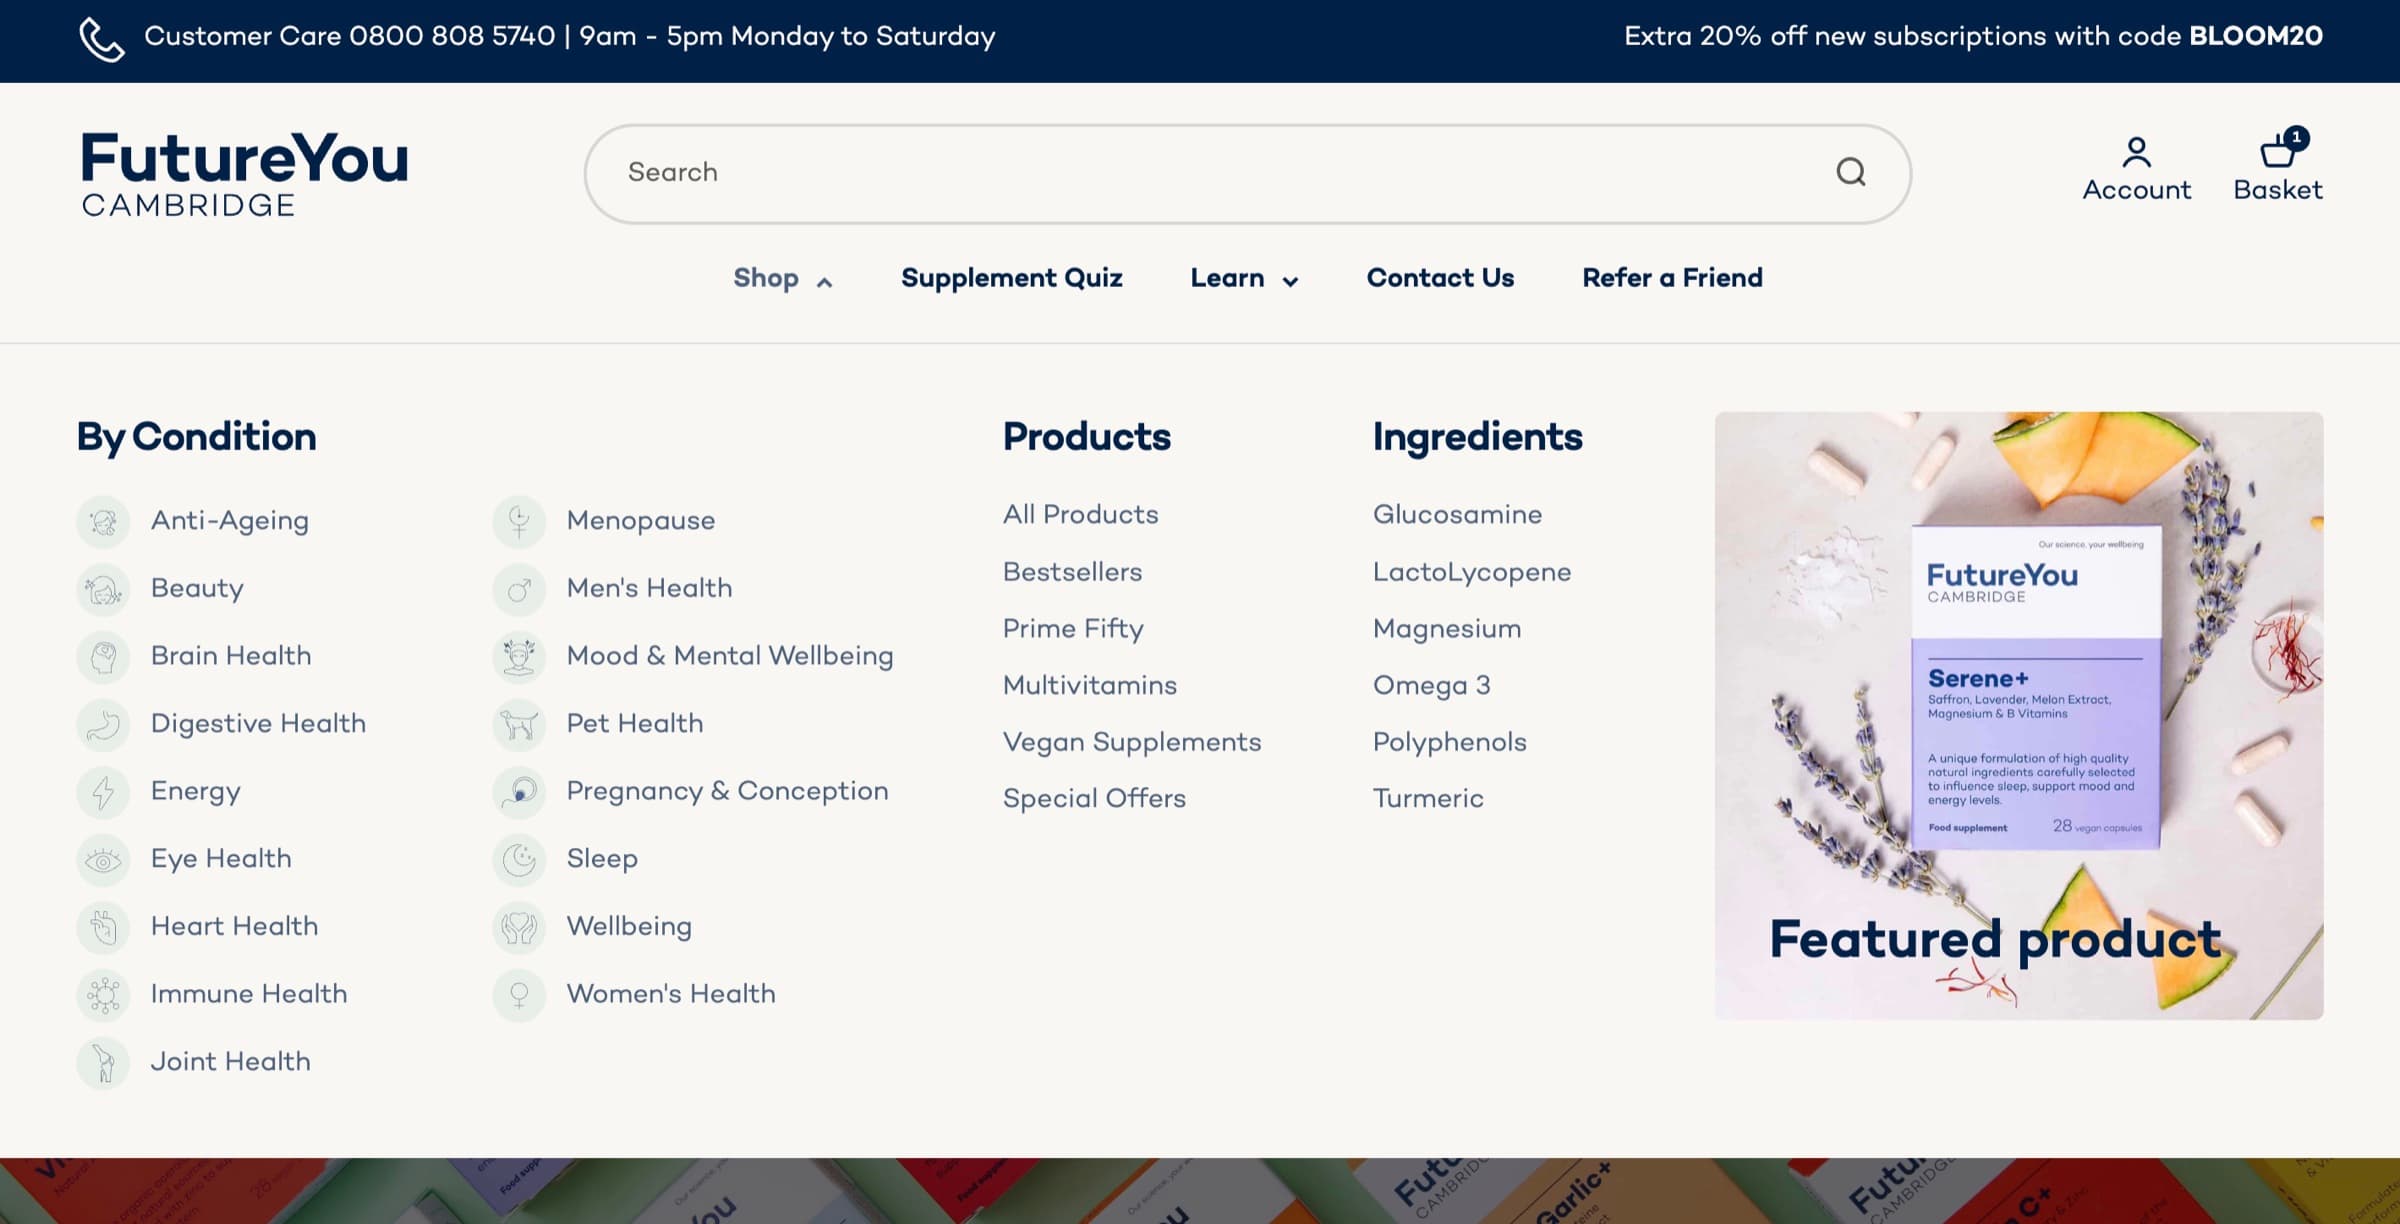Image resolution: width=2400 pixels, height=1224 pixels.
Task: Click the Joint Health knee icon
Action: [x=103, y=1062]
